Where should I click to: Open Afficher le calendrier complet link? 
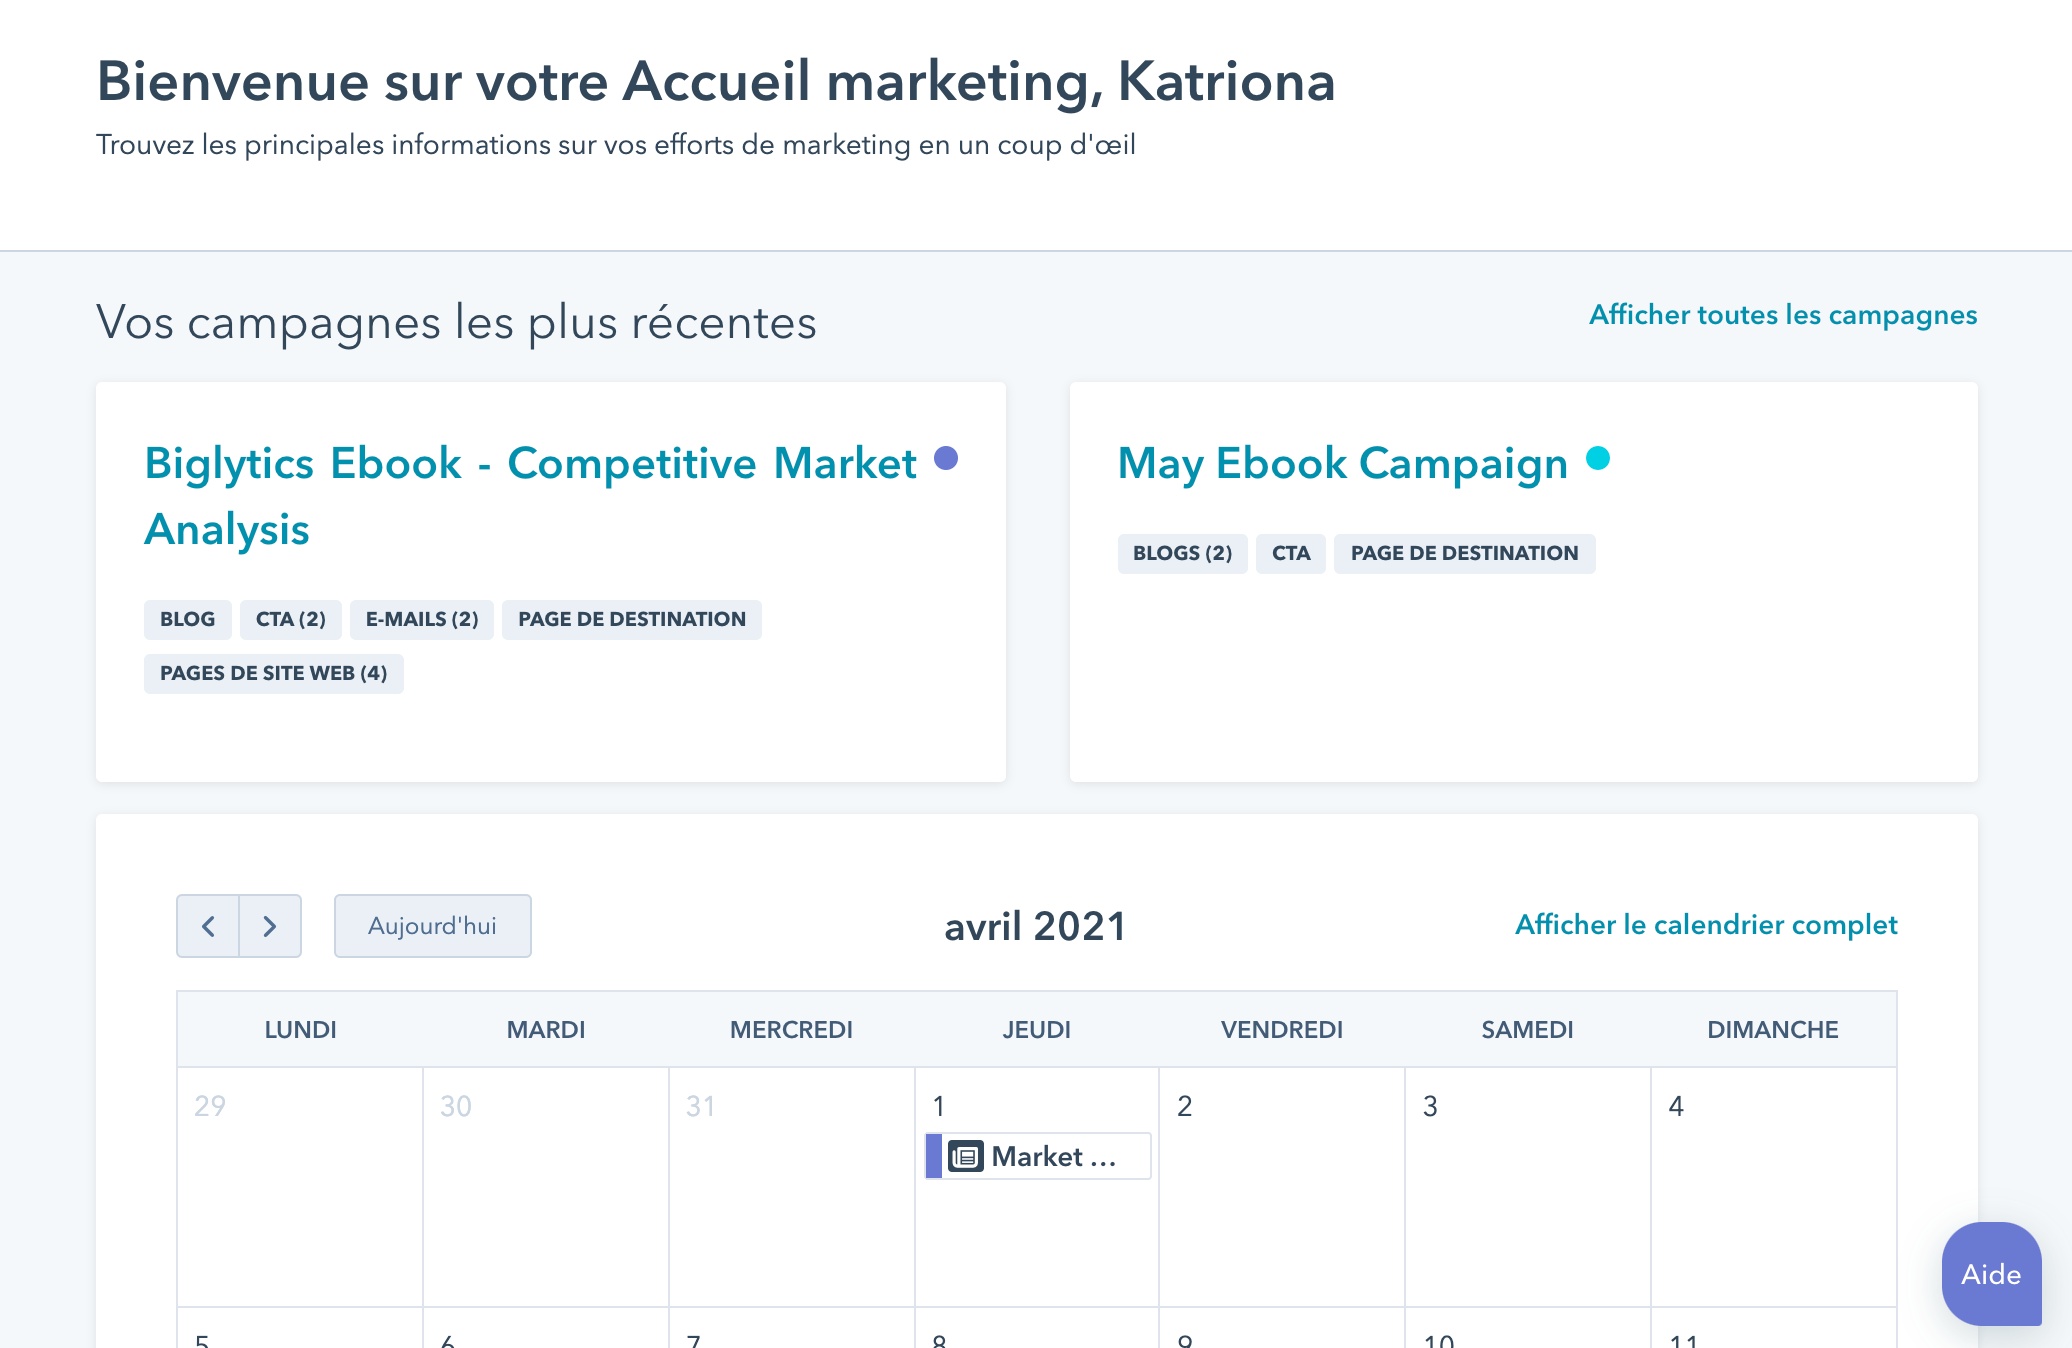point(1706,925)
